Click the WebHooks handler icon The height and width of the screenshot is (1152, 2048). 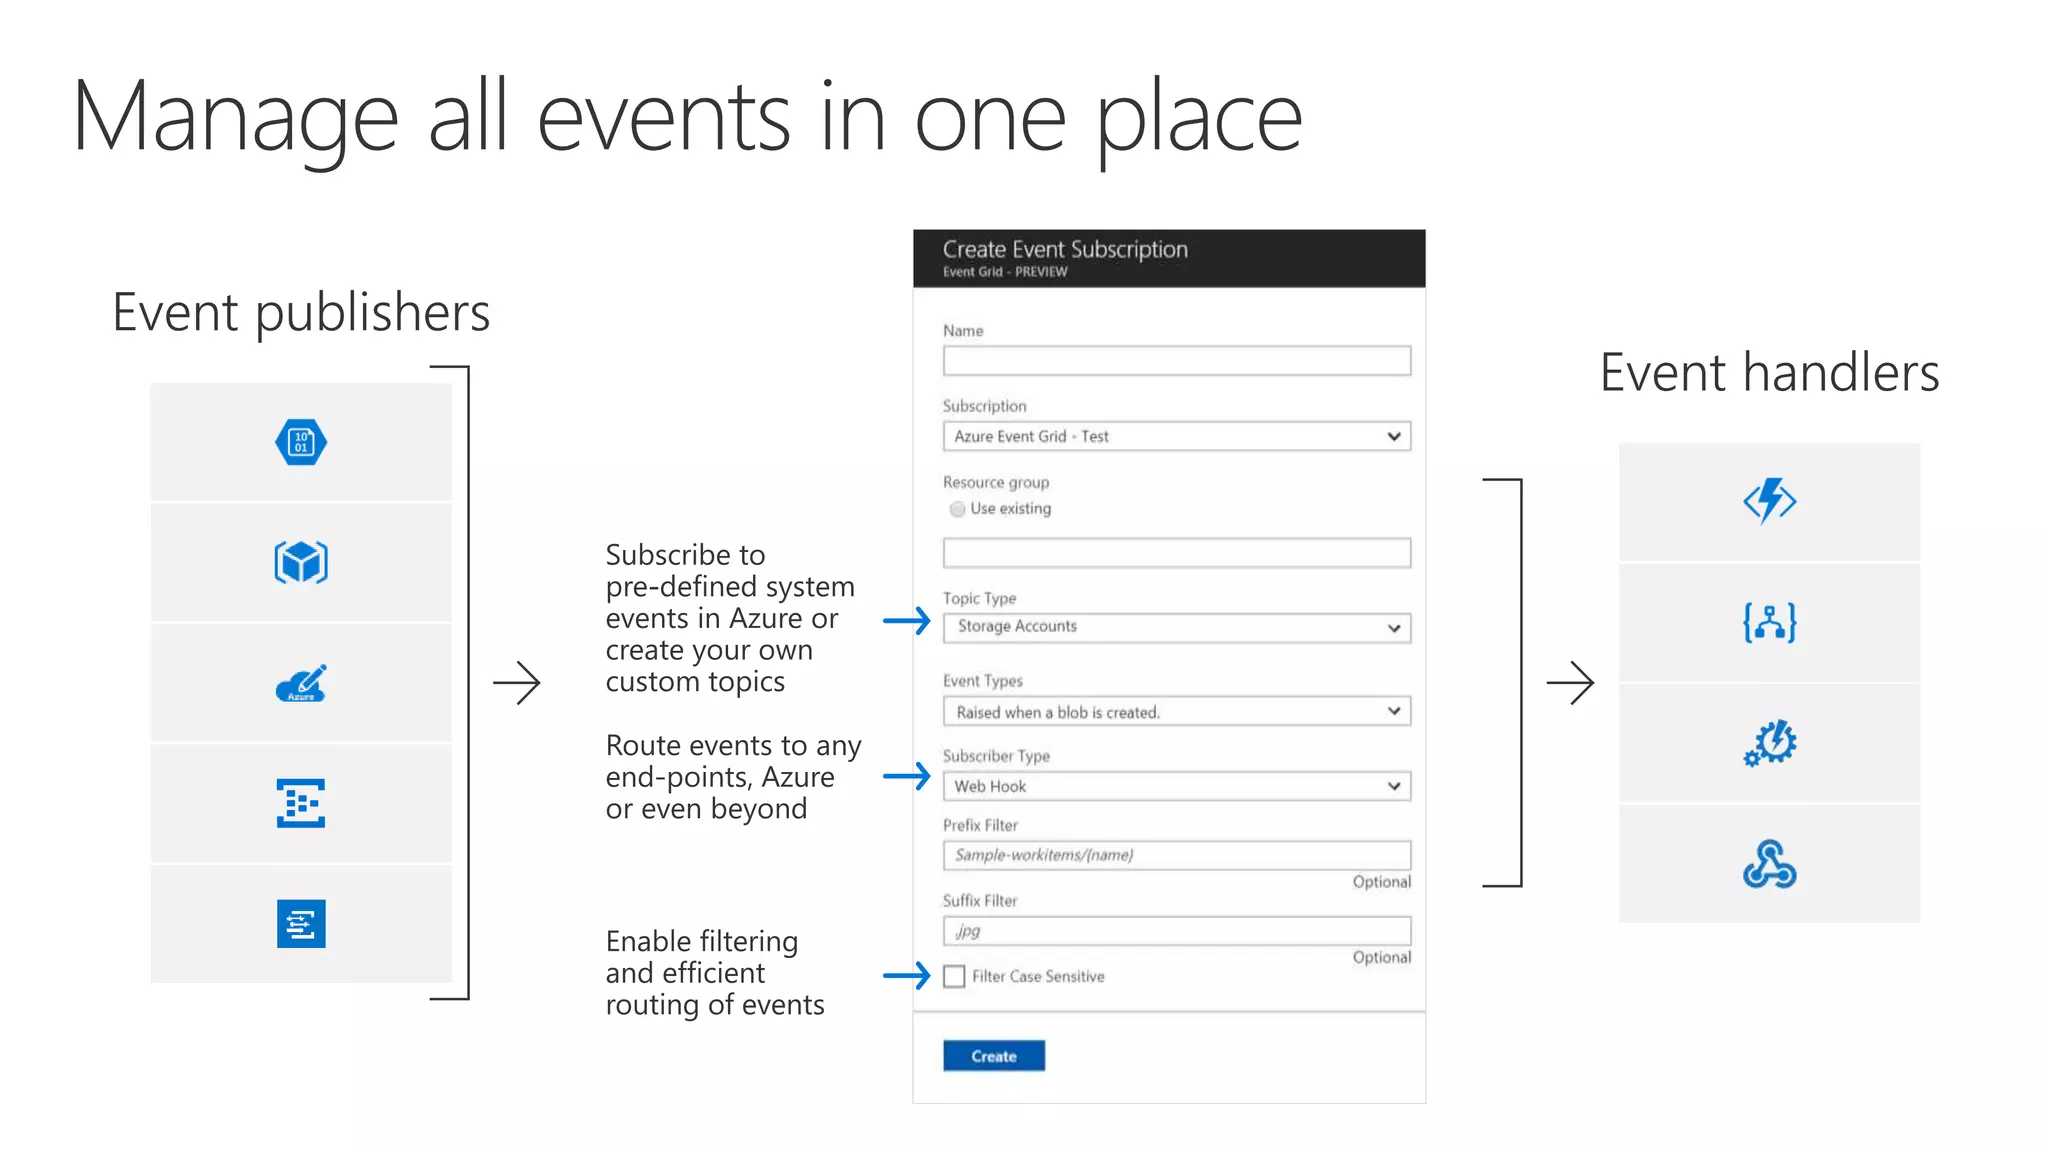[1769, 864]
